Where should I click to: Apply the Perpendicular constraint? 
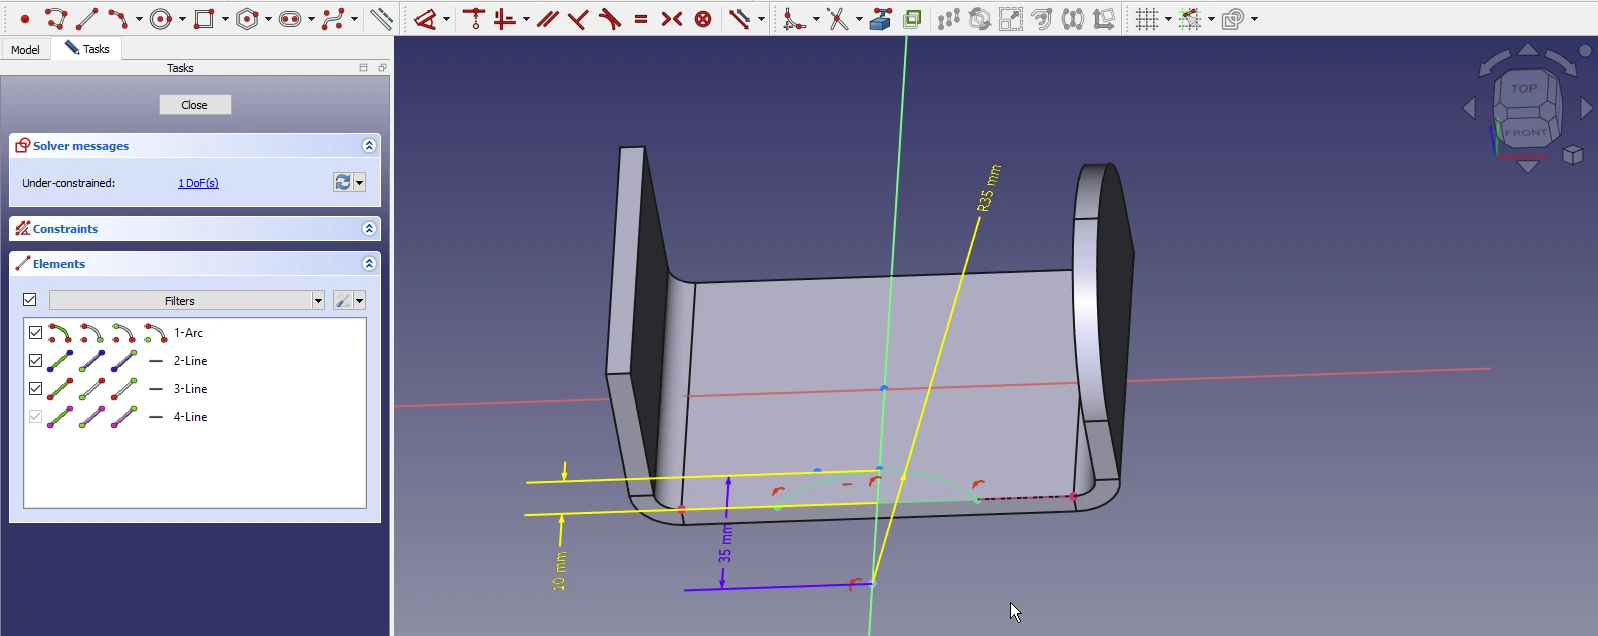pos(578,19)
